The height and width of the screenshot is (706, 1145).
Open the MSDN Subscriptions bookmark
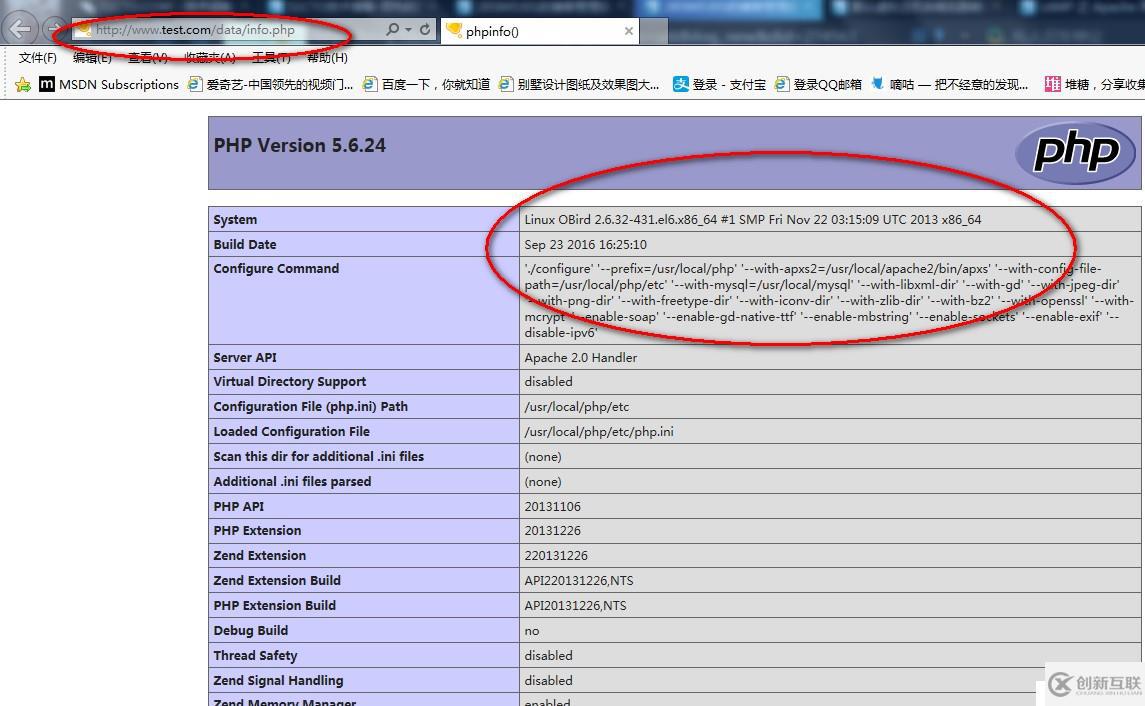pyautogui.click(x=109, y=85)
